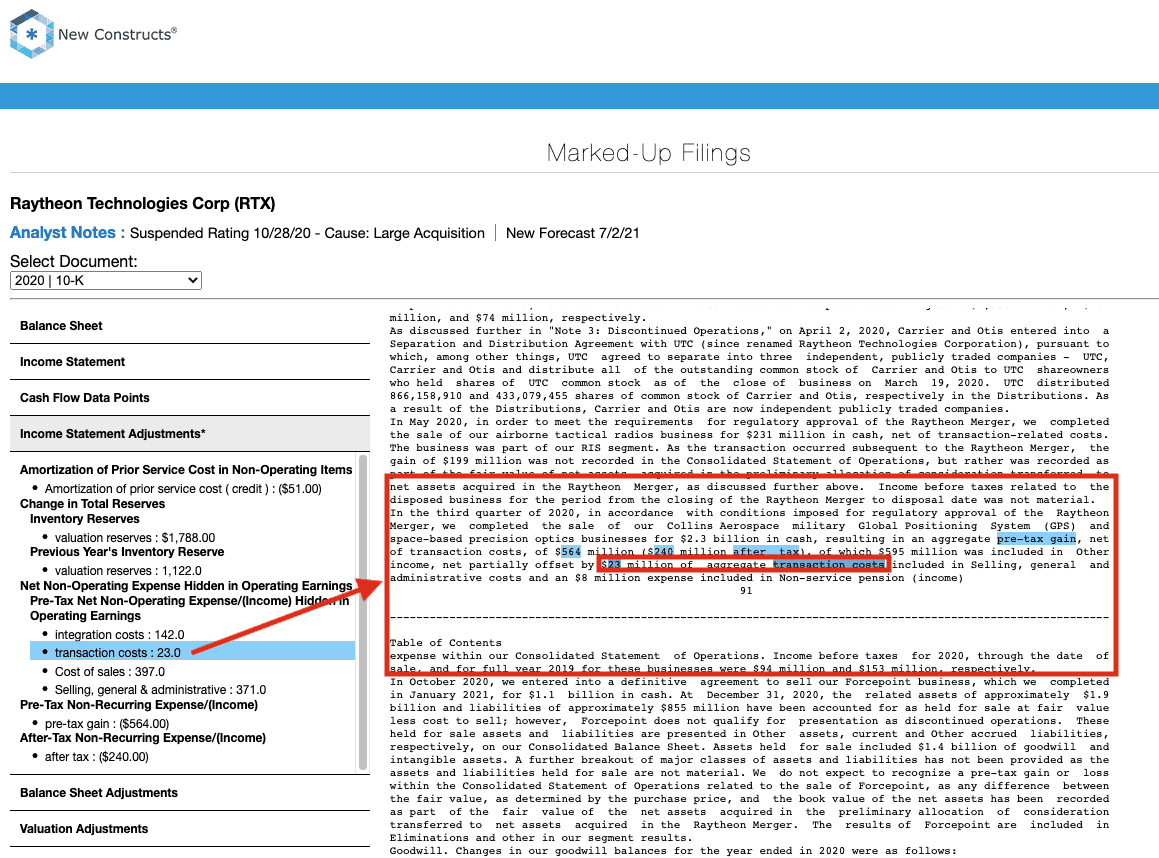Click the adjustments panel vertical scrollbar

tap(362, 613)
